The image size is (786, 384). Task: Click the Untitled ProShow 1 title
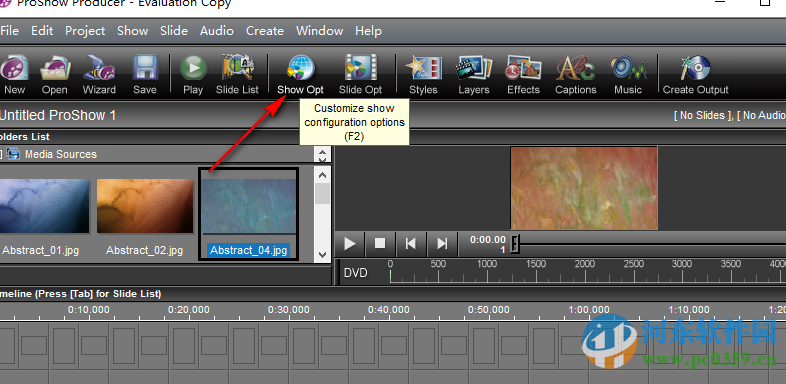58,115
